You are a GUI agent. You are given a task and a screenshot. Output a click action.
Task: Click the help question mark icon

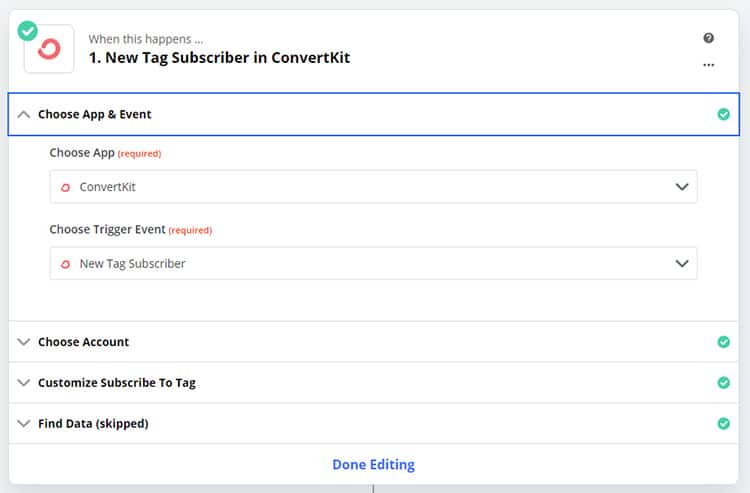[x=708, y=38]
